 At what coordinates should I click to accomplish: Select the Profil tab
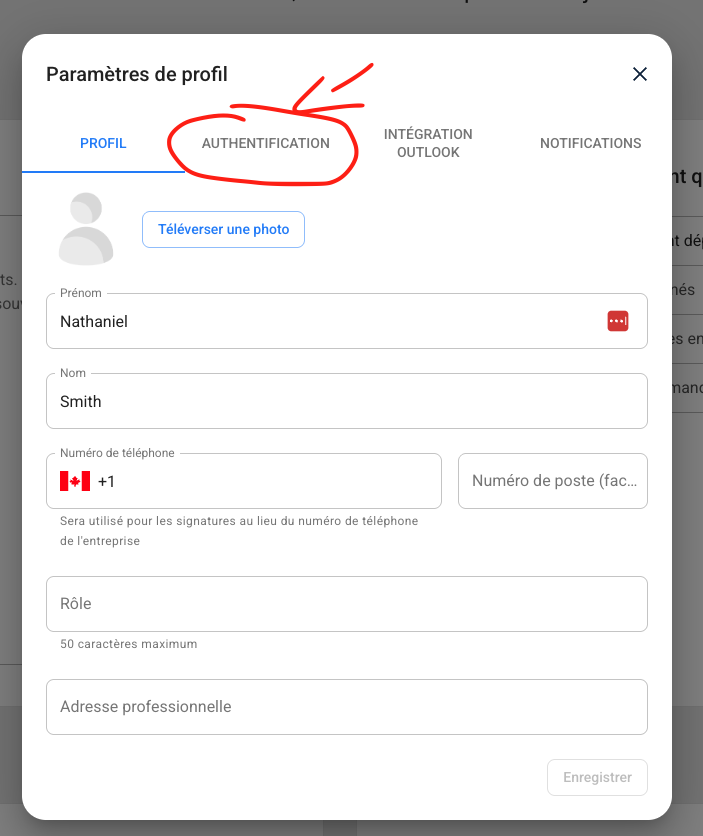point(103,143)
